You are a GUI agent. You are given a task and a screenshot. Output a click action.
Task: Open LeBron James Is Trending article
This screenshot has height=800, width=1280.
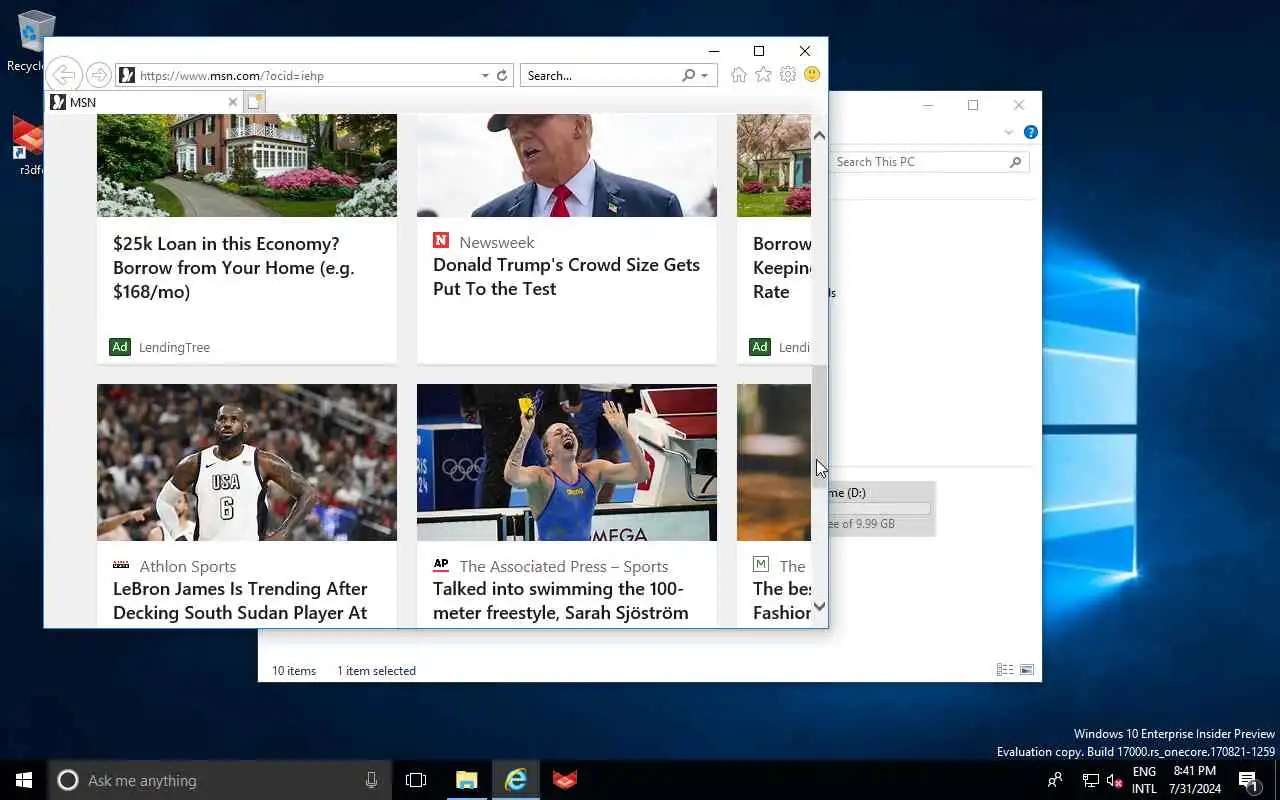coord(240,601)
